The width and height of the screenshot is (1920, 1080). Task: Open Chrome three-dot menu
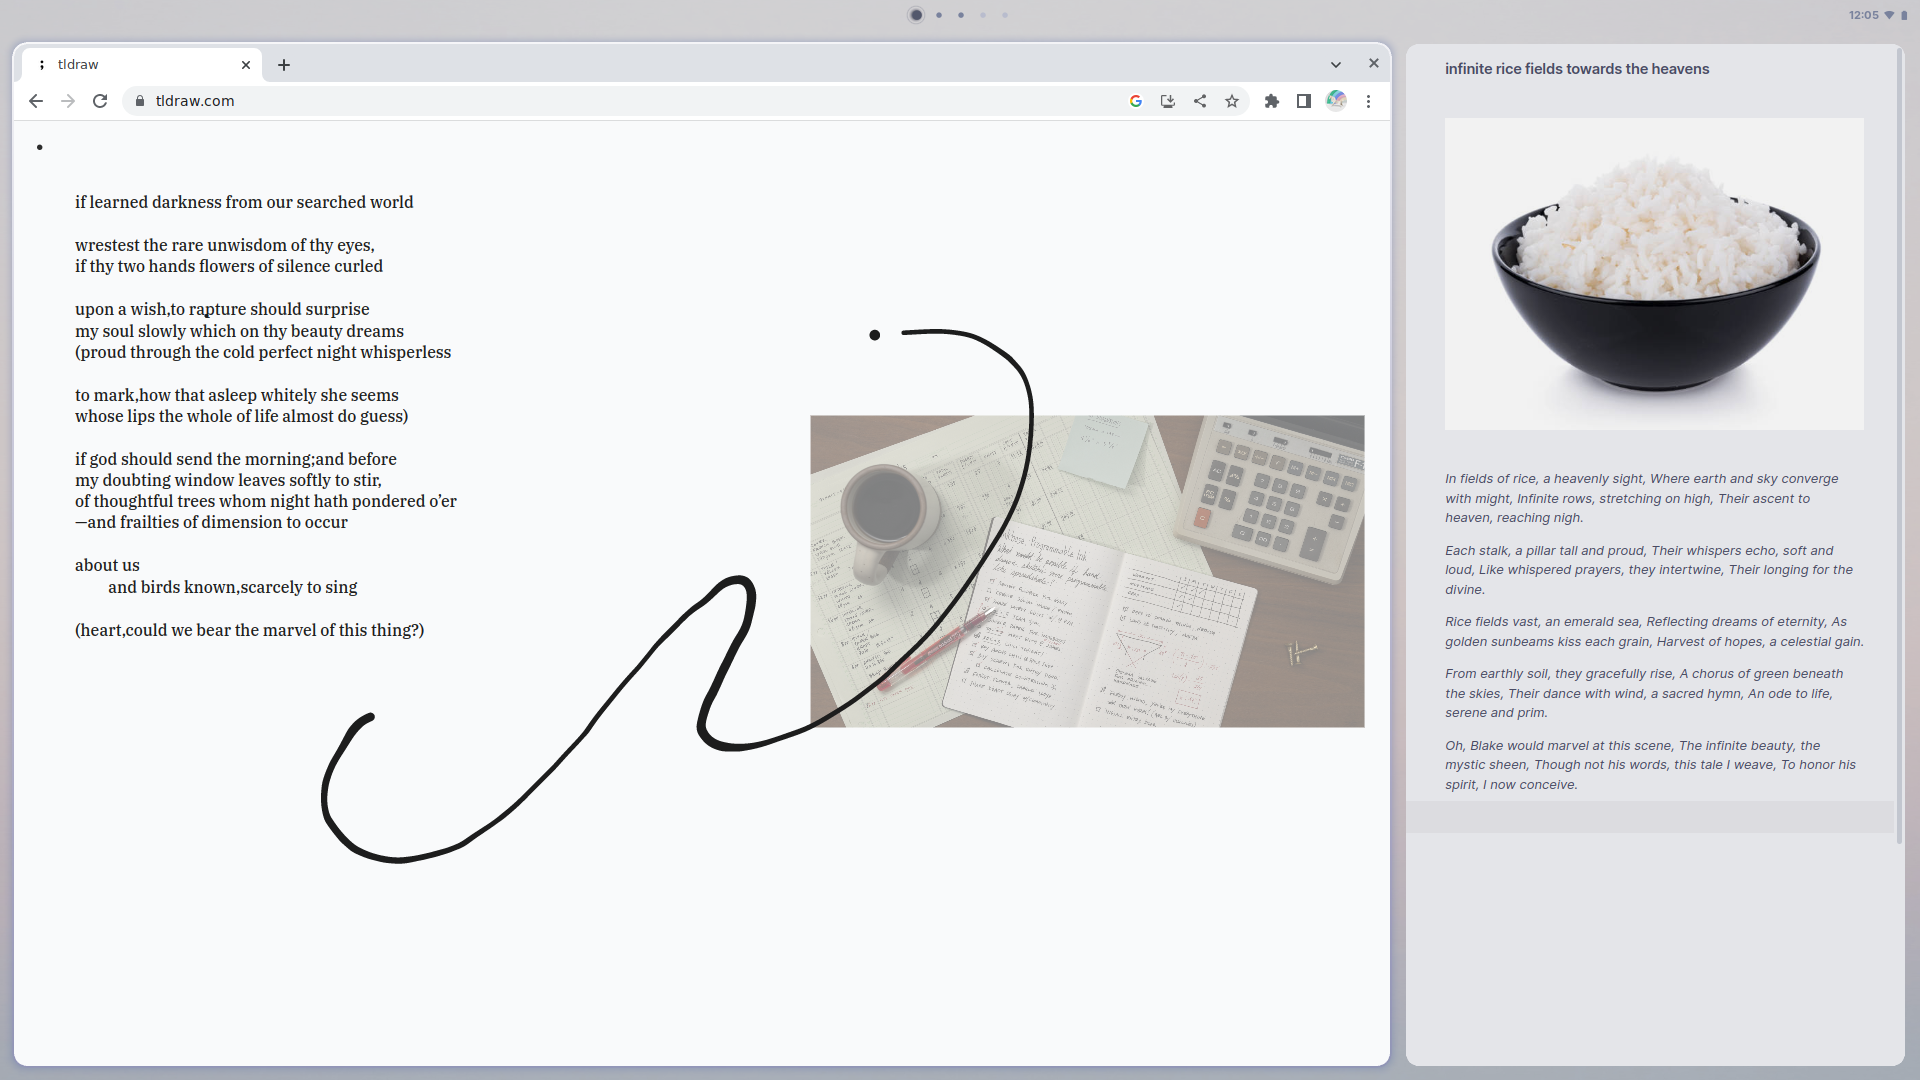pyautogui.click(x=1368, y=101)
